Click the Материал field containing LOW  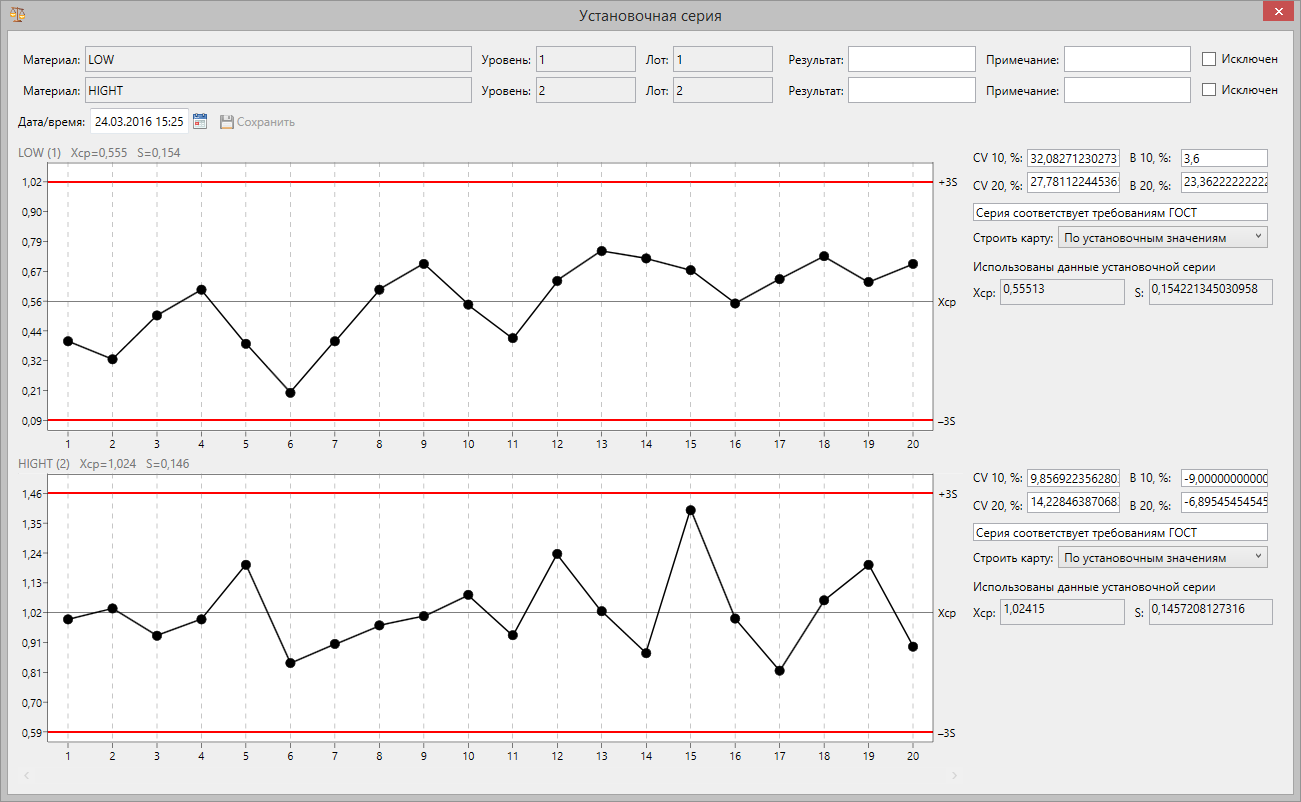[278, 59]
